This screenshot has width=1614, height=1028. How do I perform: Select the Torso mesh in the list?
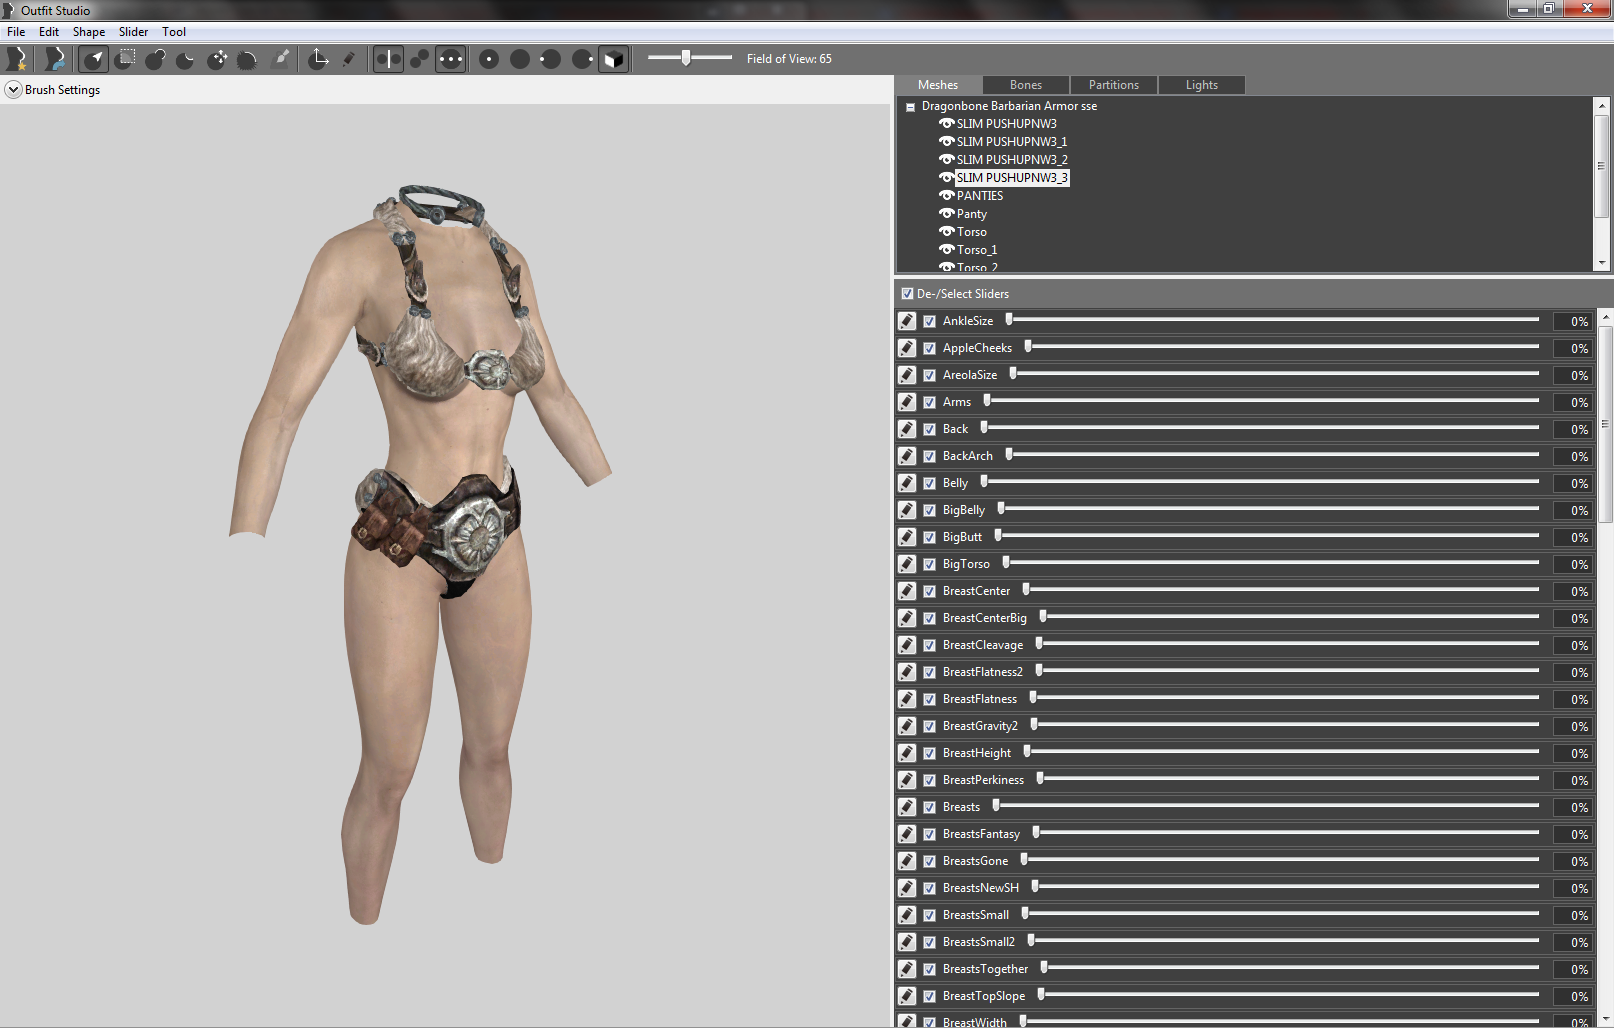click(971, 232)
